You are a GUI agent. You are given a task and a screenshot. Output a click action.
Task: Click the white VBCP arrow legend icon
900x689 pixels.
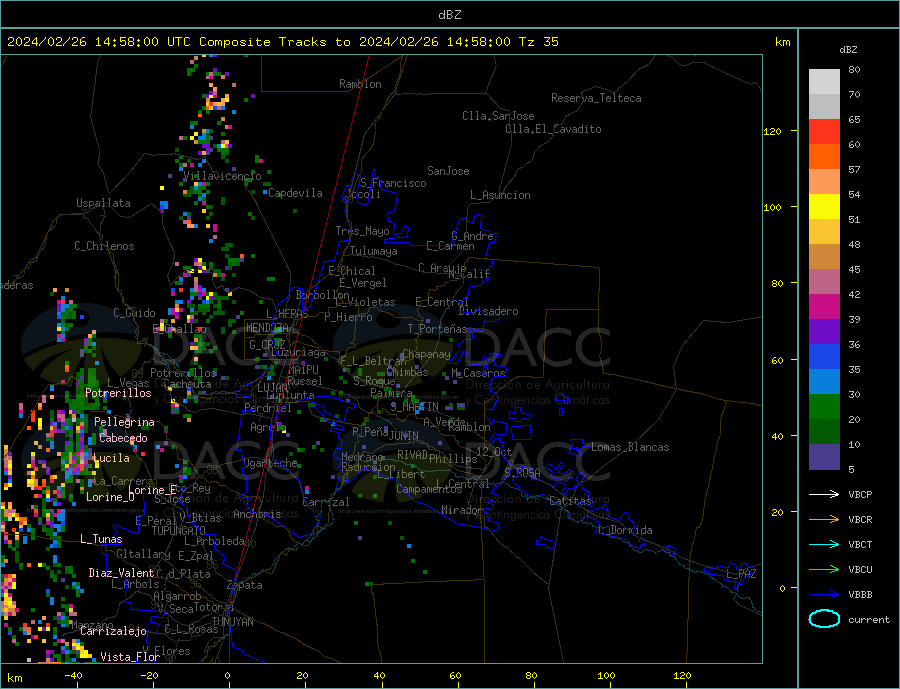tap(824, 494)
